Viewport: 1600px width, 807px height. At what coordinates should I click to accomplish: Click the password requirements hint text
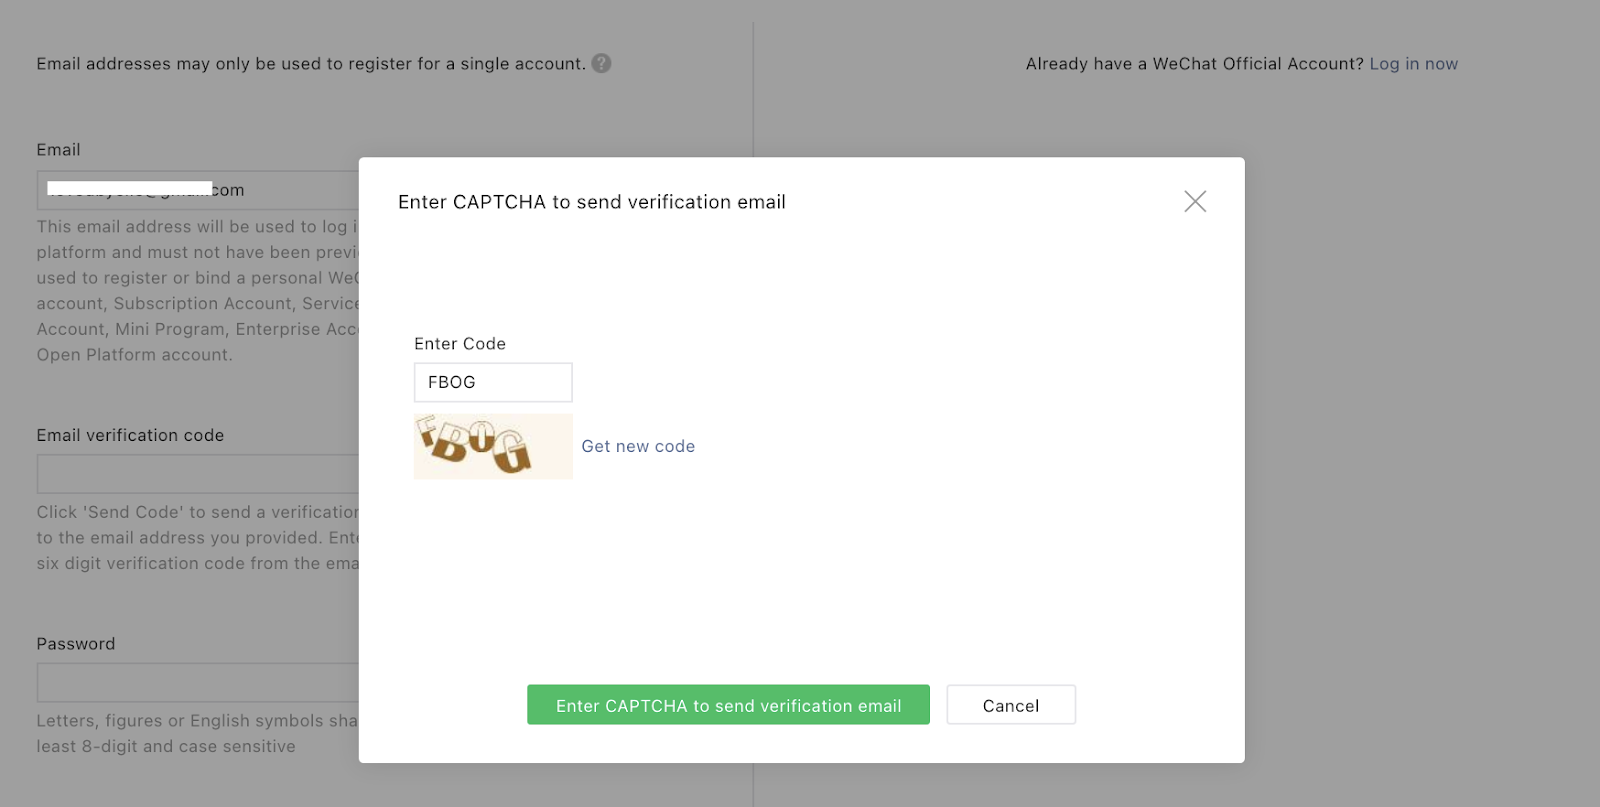point(198,733)
